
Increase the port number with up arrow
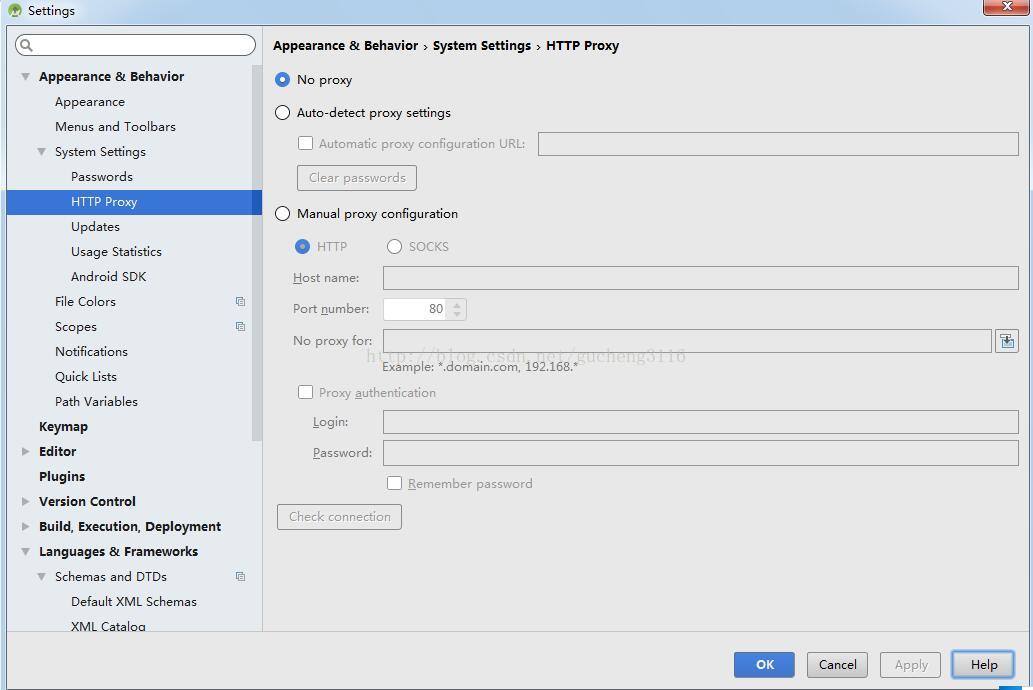[457, 304]
